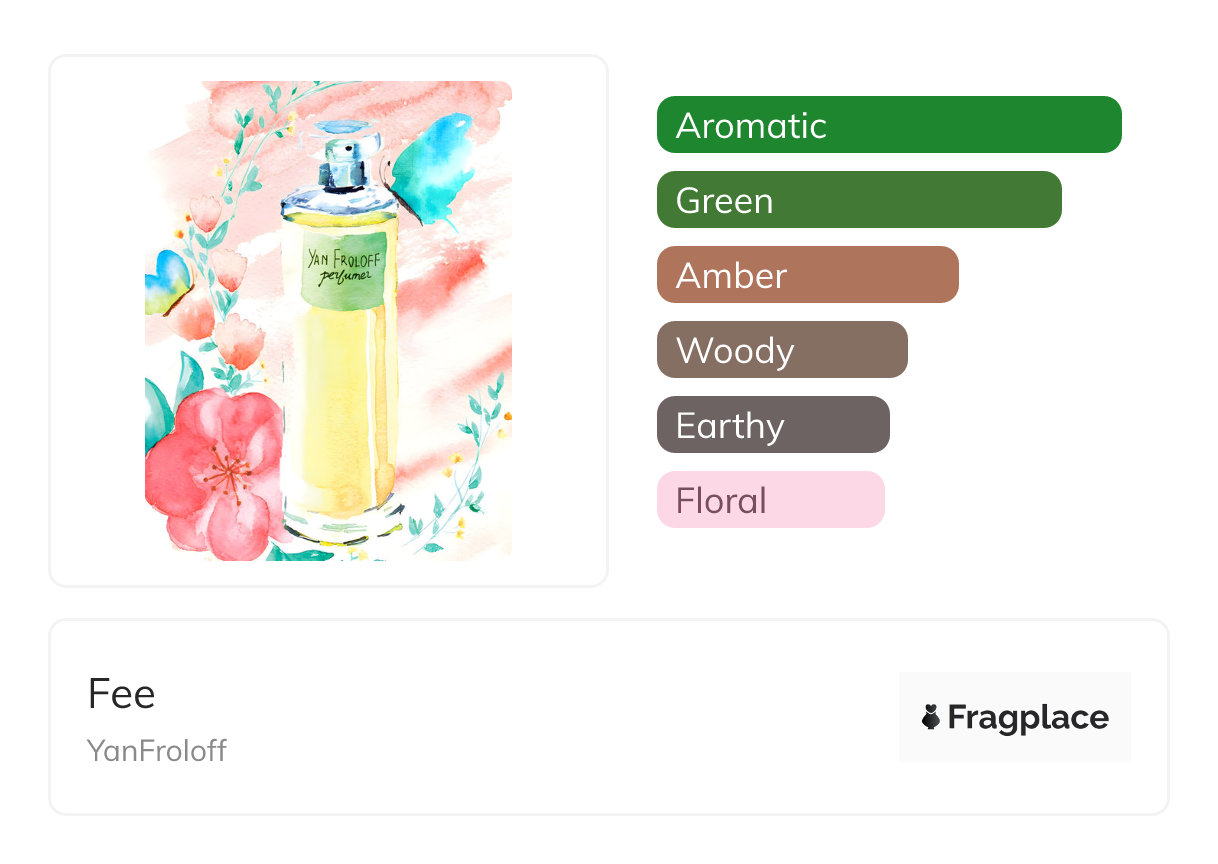
Task: Click the Fragplace wordmark text
Action: coord(1028,717)
